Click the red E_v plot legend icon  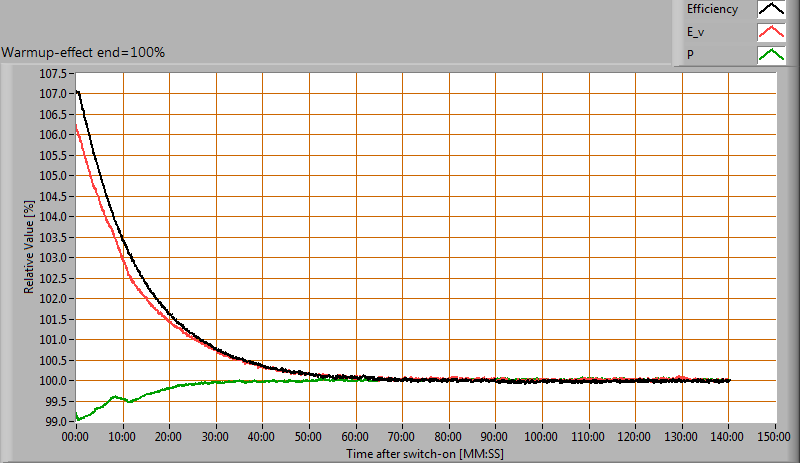pos(771,33)
